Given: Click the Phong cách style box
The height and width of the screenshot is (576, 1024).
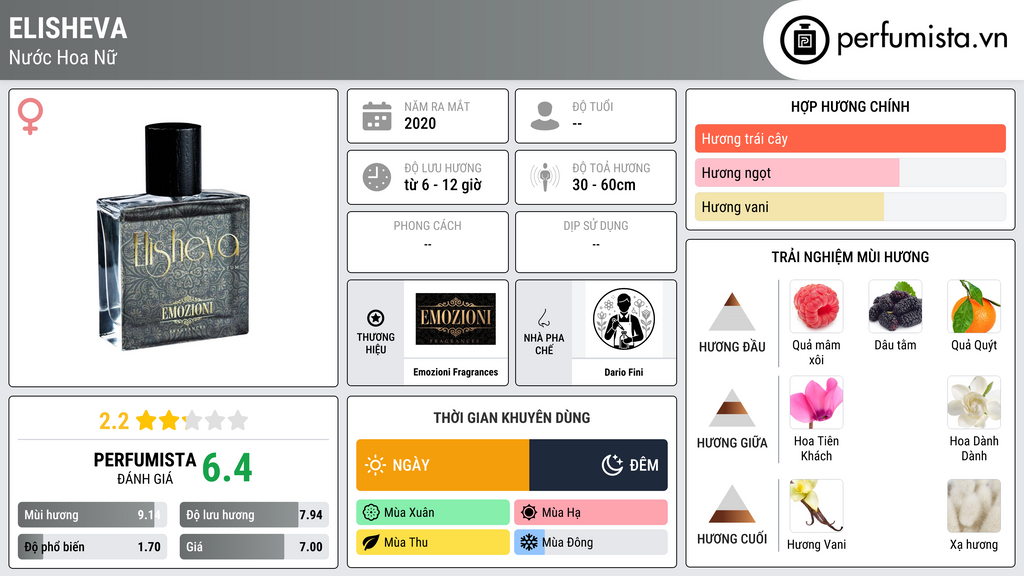Looking at the screenshot, I should click(x=428, y=242).
